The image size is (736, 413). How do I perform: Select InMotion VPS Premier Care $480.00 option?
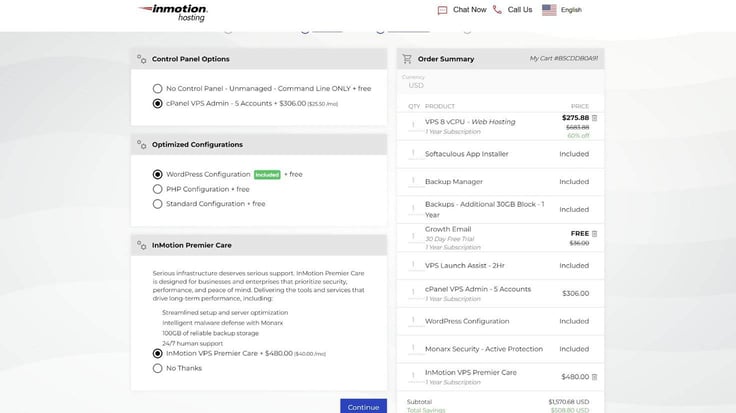click(157, 353)
